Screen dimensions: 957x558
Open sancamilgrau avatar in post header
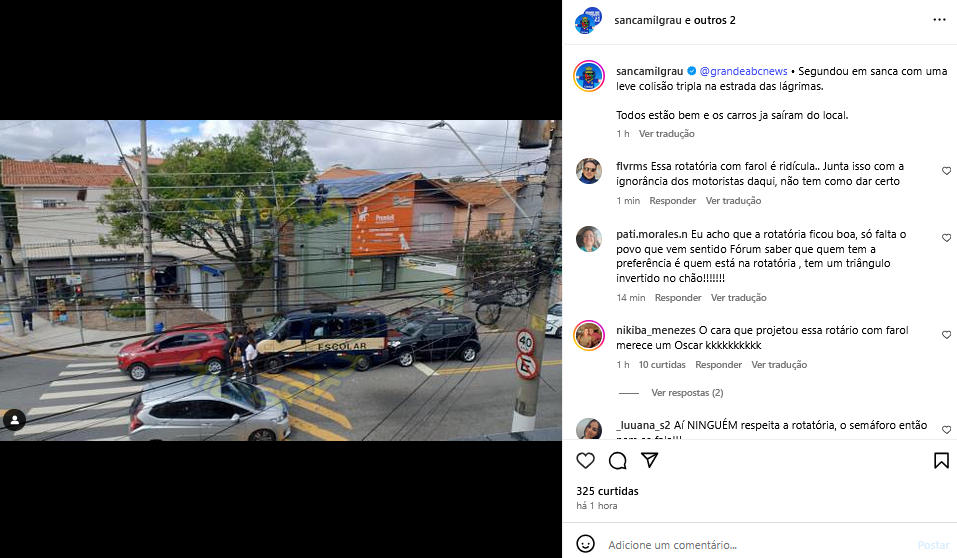(x=588, y=21)
